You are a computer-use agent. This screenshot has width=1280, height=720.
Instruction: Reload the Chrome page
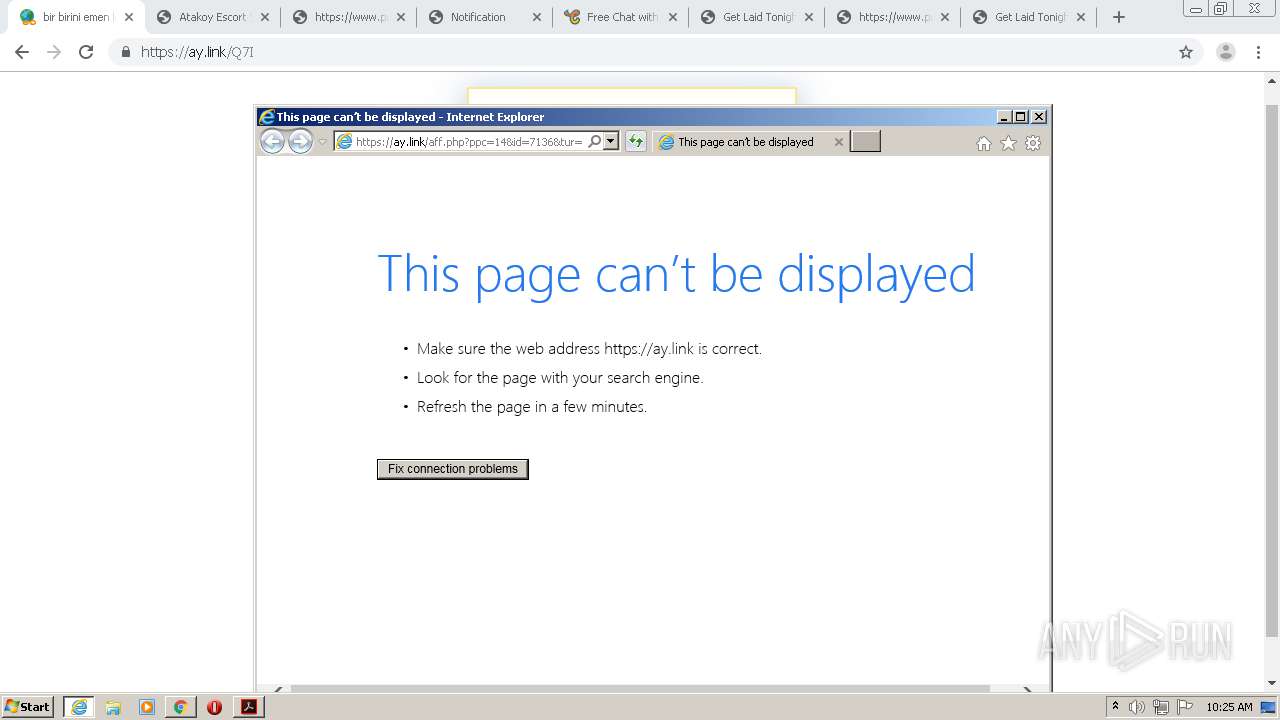(86, 52)
